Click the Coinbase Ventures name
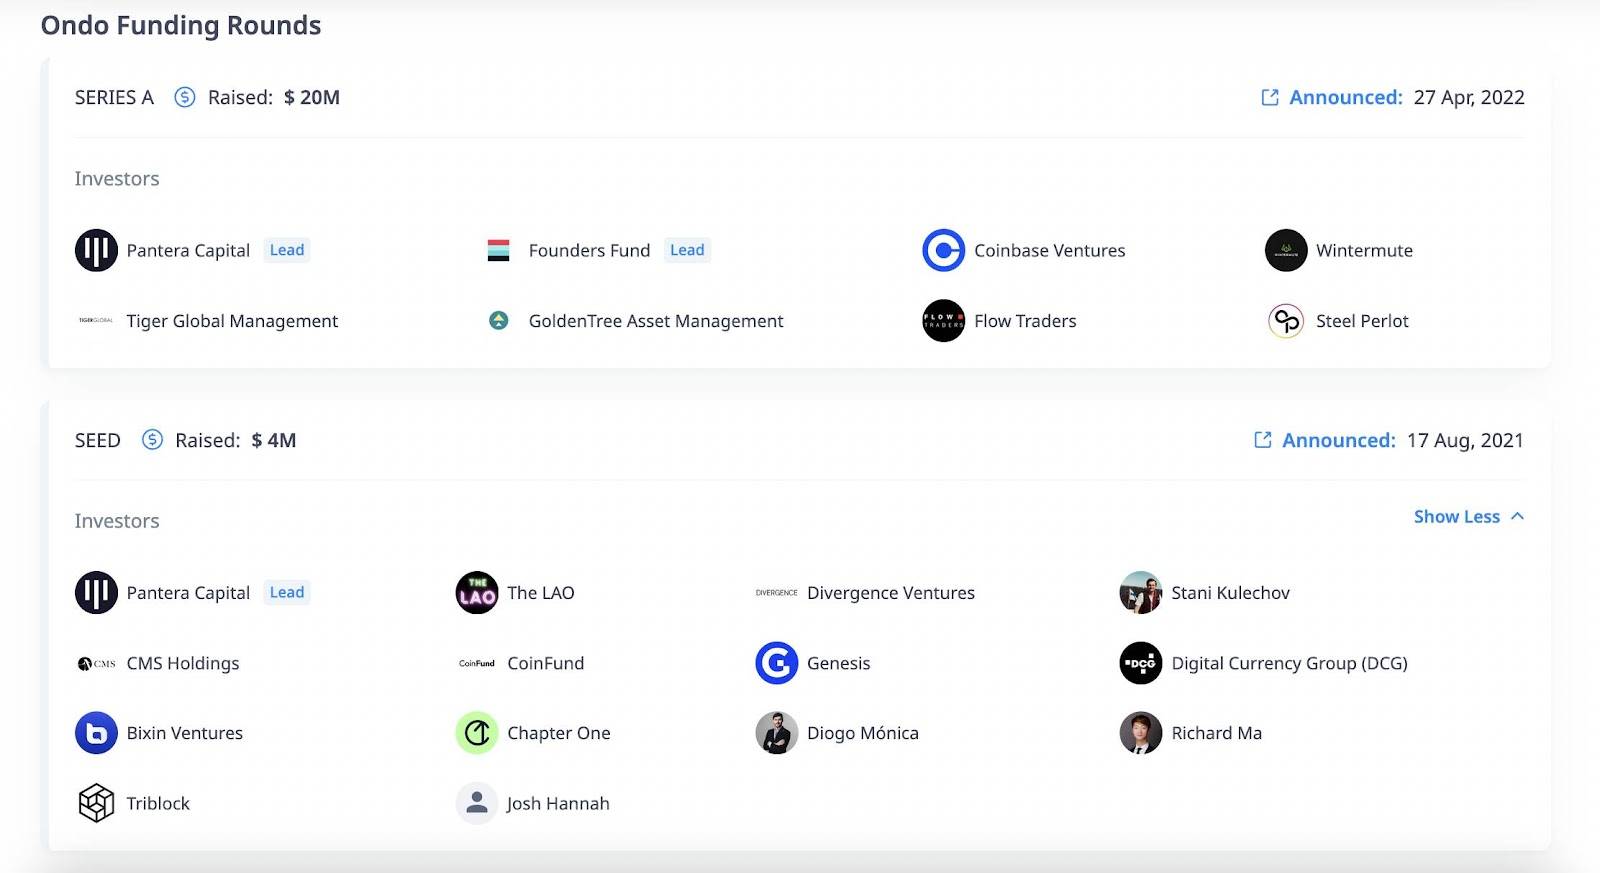The height and width of the screenshot is (873, 1600). 1050,250
